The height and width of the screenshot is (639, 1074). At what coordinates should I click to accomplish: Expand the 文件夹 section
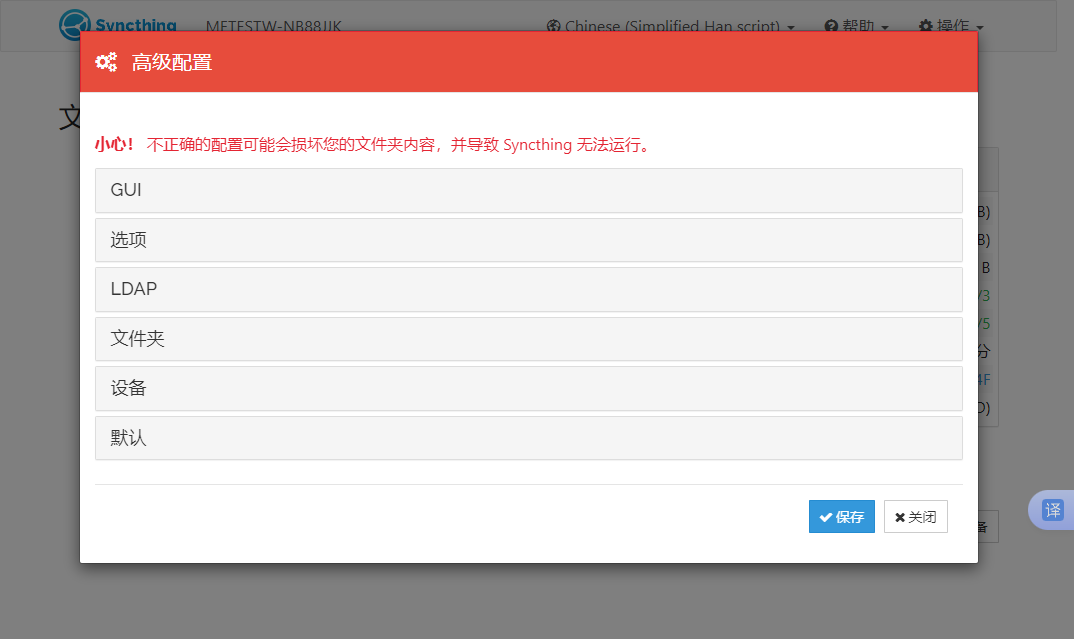[528, 339]
